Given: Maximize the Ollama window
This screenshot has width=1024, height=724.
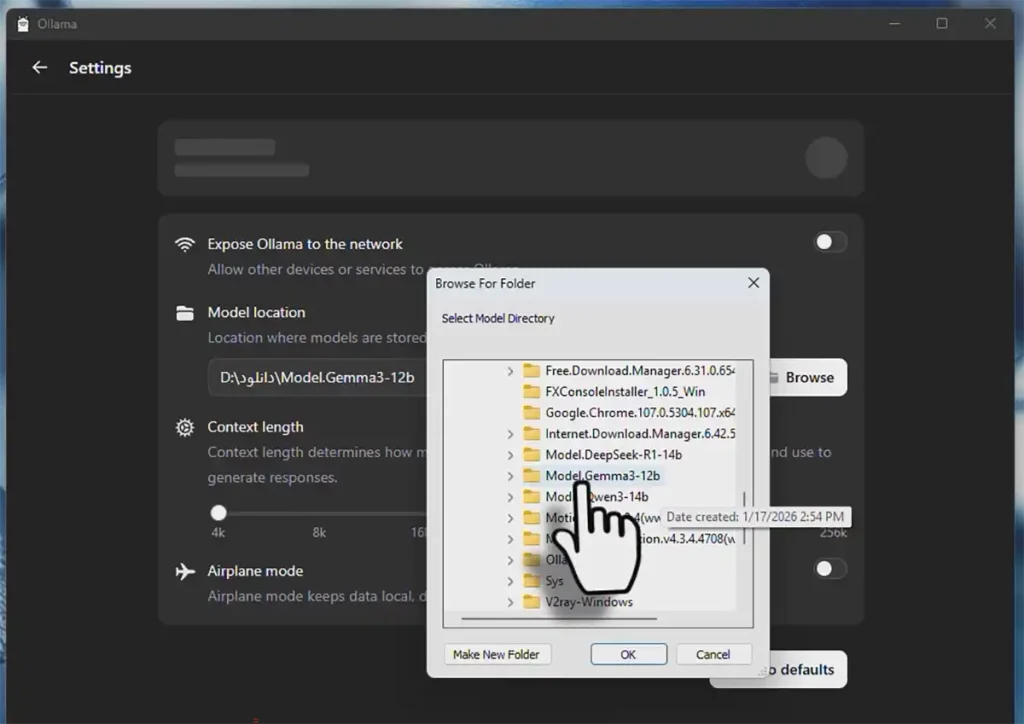Looking at the screenshot, I should click(942, 24).
